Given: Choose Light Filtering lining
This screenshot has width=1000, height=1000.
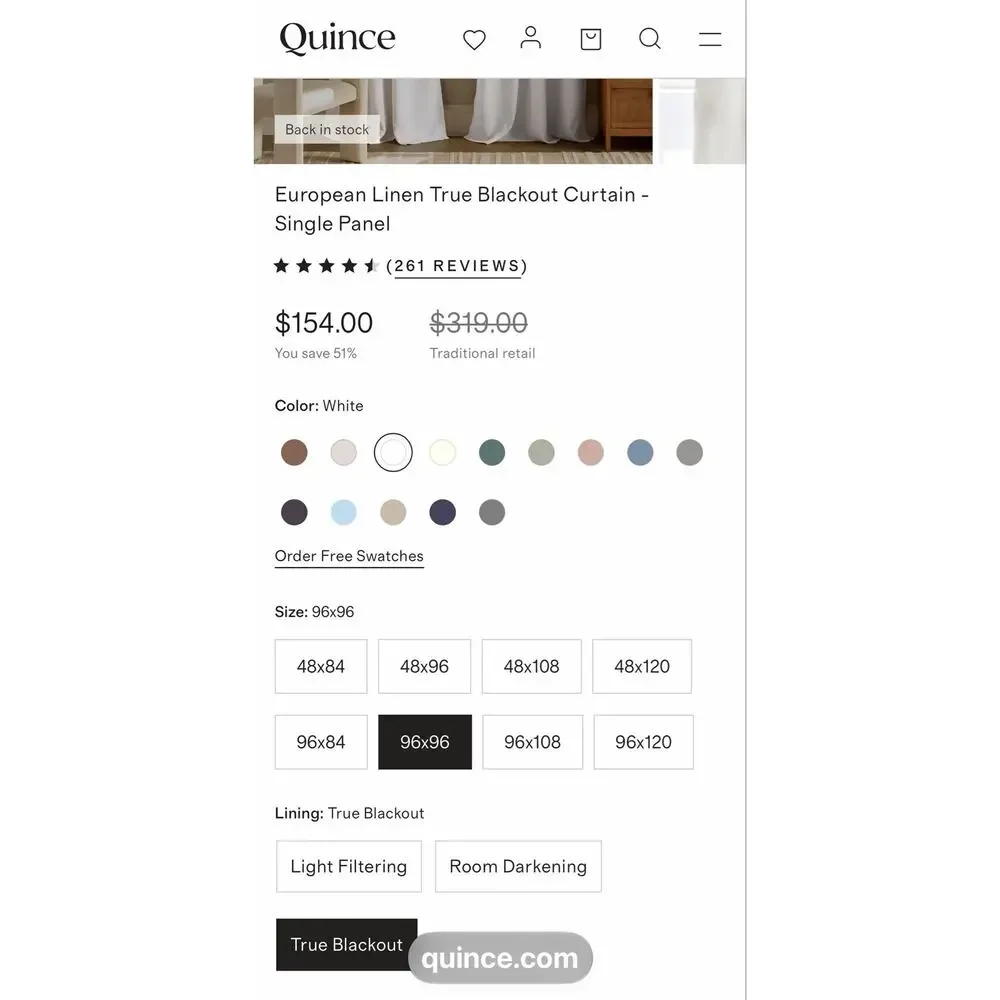Looking at the screenshot, I should pyautogui.click(x=349, y=866).
